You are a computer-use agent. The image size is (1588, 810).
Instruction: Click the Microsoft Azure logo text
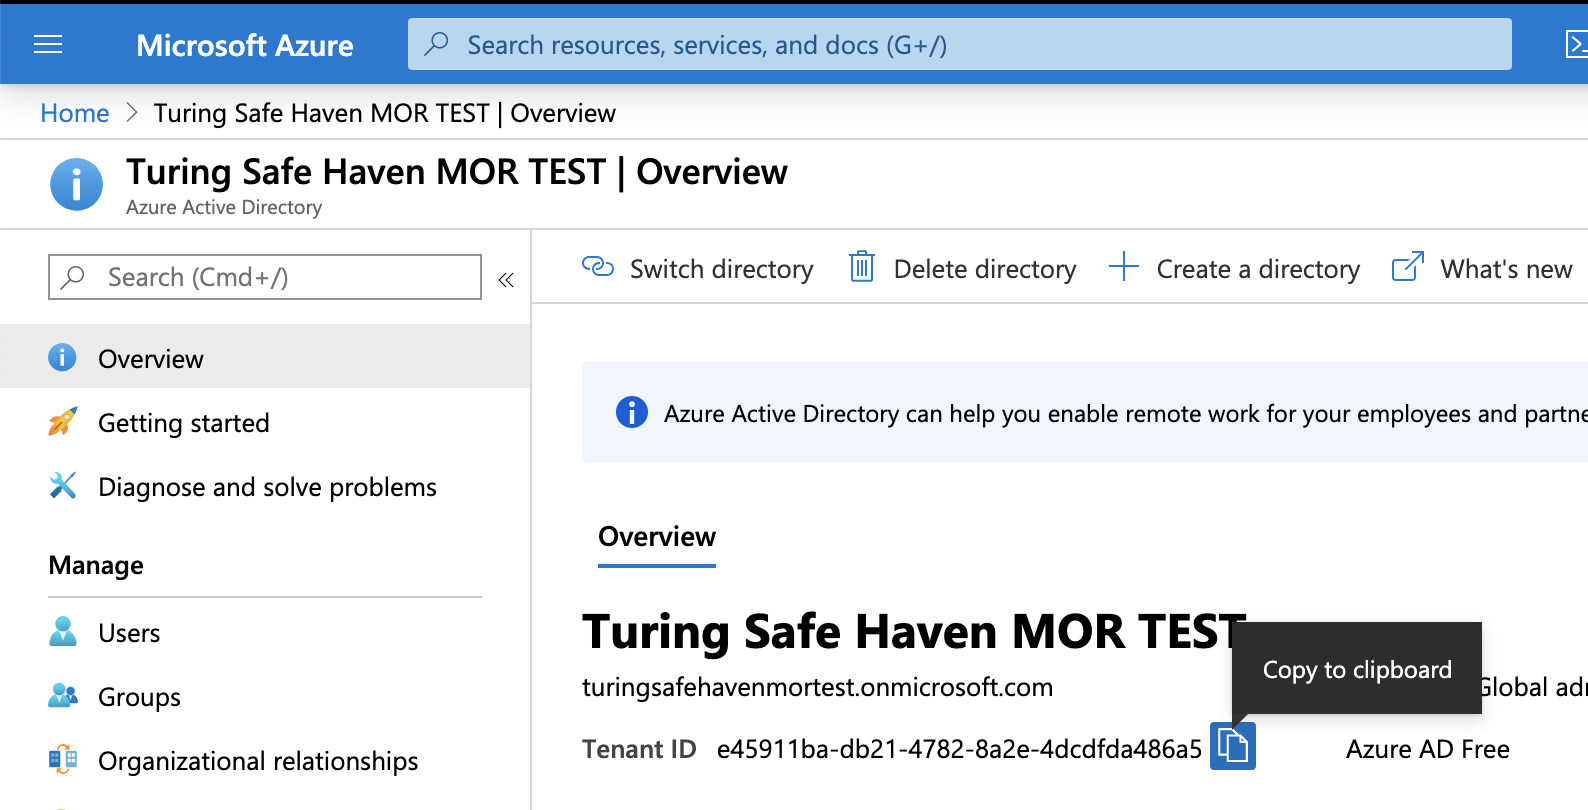tap(245, 45)
